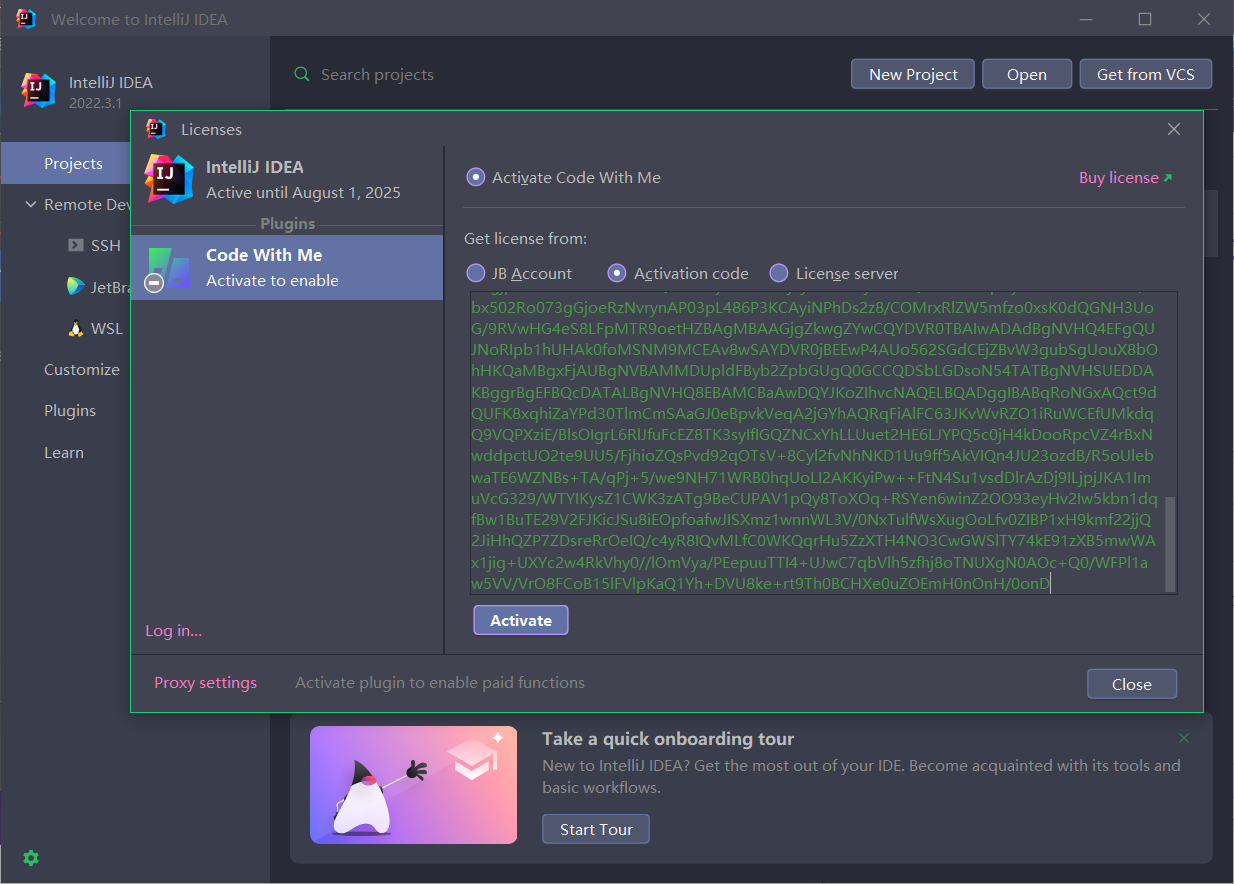The image size is (1234, 884).
Task: Click the Start Tour button
Action: pos(596,829)
